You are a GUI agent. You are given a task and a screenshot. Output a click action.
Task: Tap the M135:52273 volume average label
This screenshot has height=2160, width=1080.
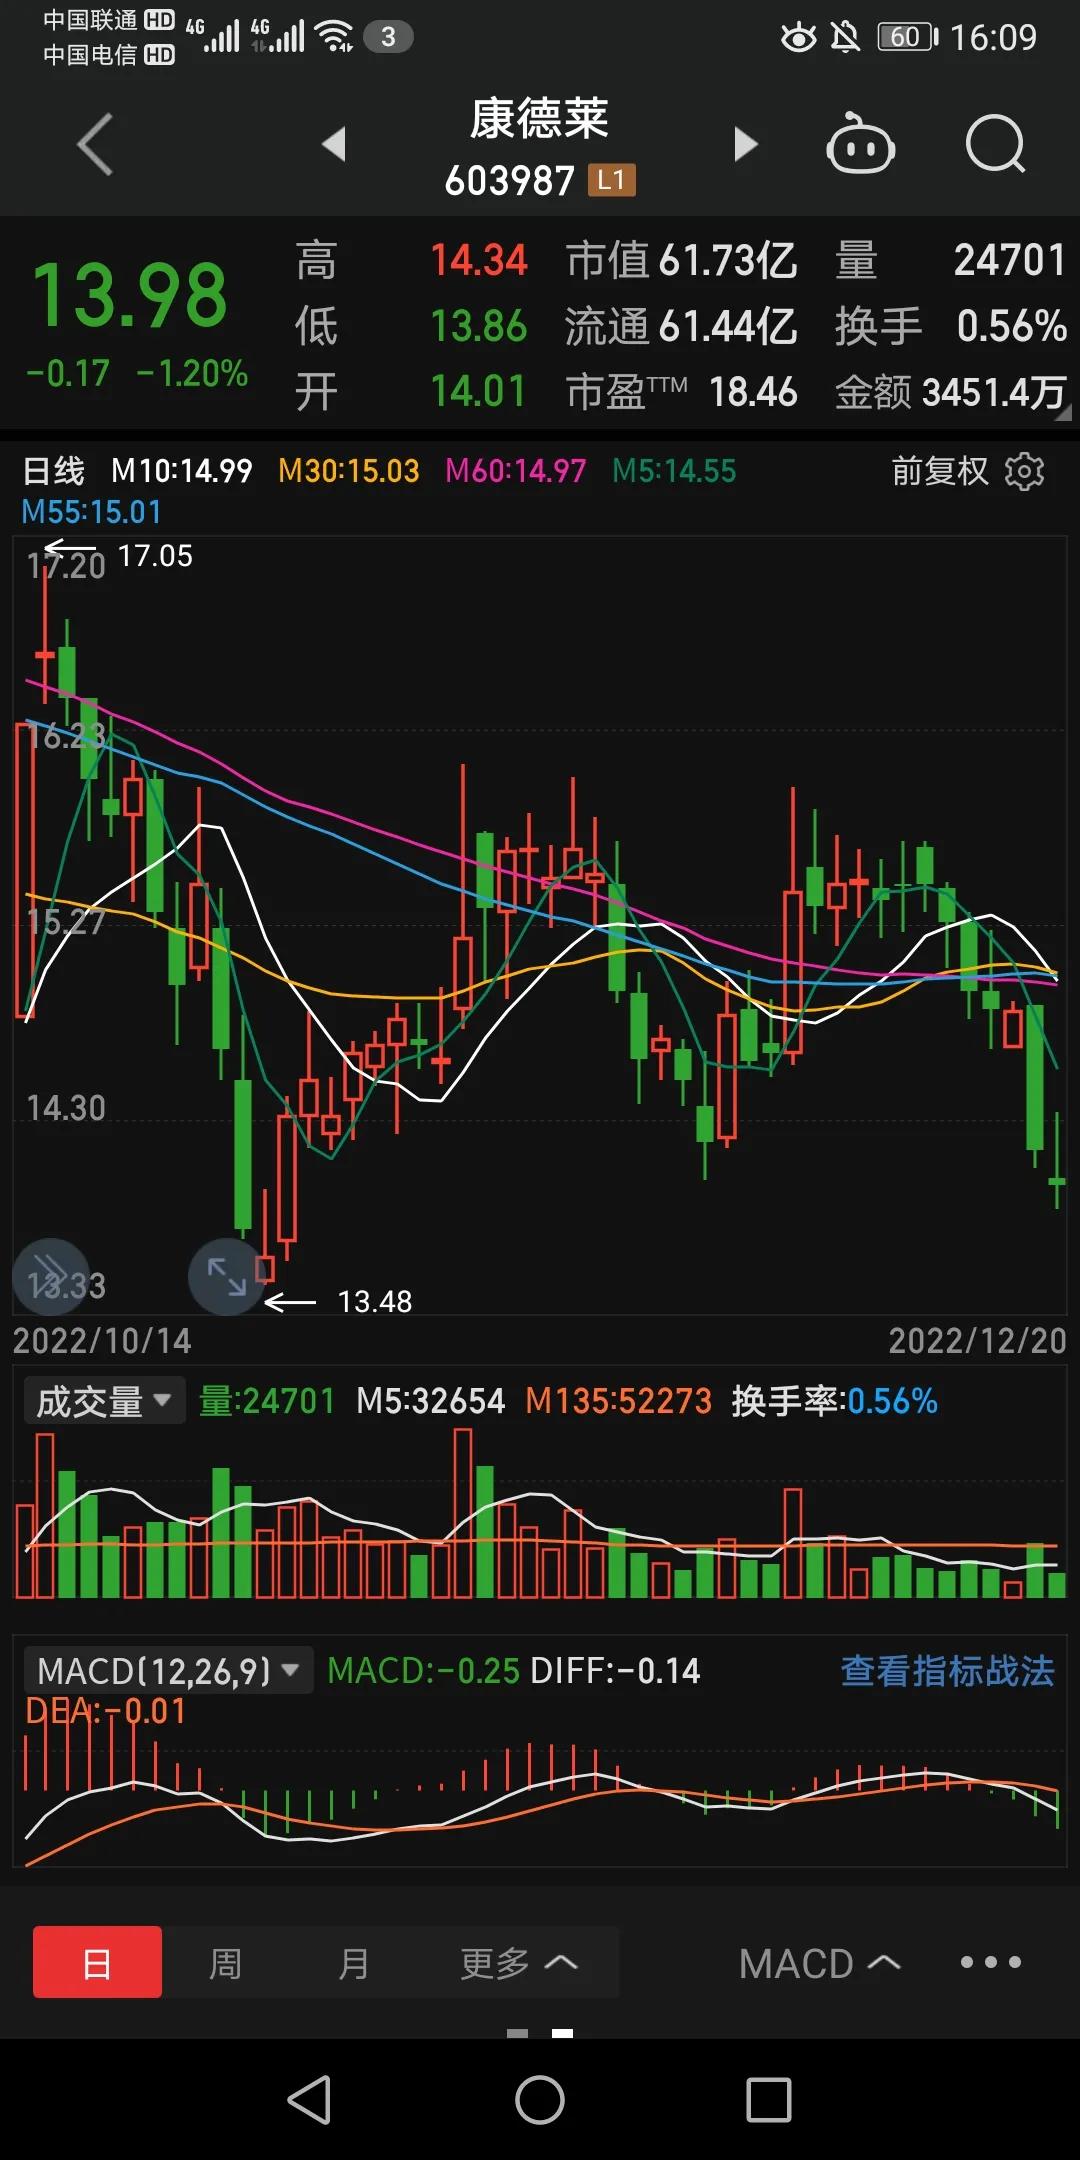[x=618, y=1401]
